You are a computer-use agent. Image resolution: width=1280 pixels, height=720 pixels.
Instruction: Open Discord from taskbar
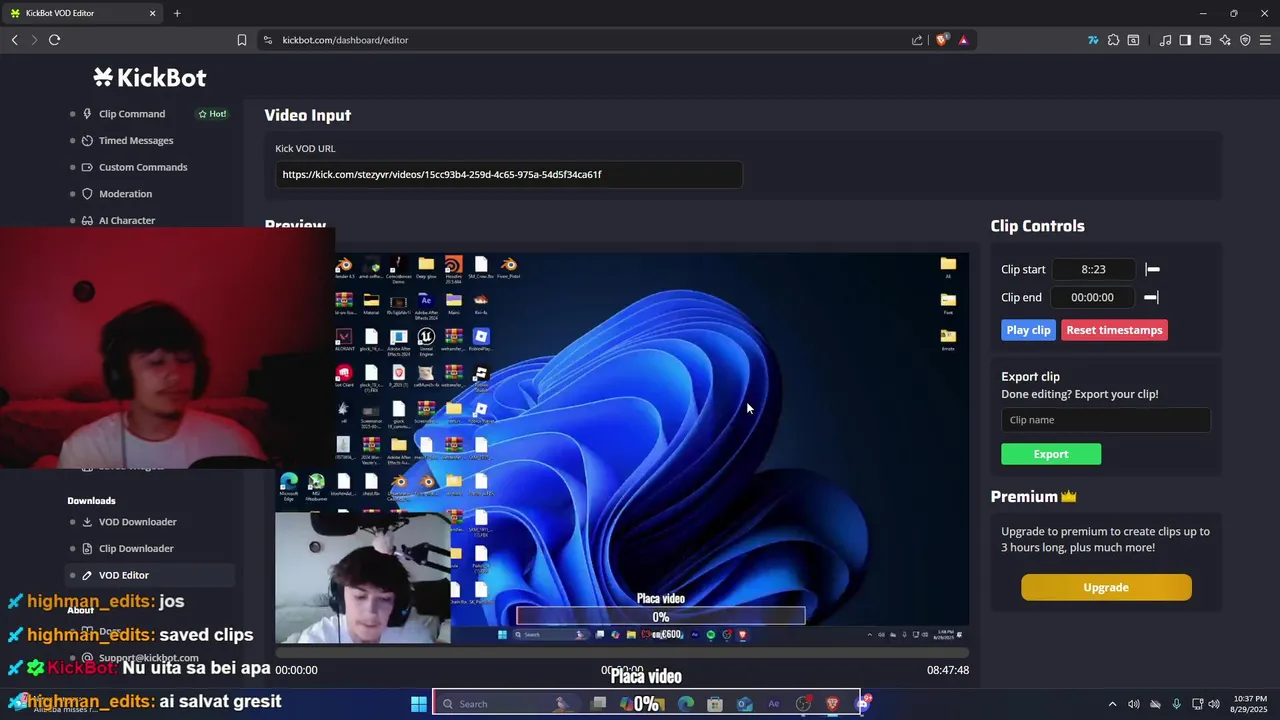pyautogui.click(x=862, y=704)
